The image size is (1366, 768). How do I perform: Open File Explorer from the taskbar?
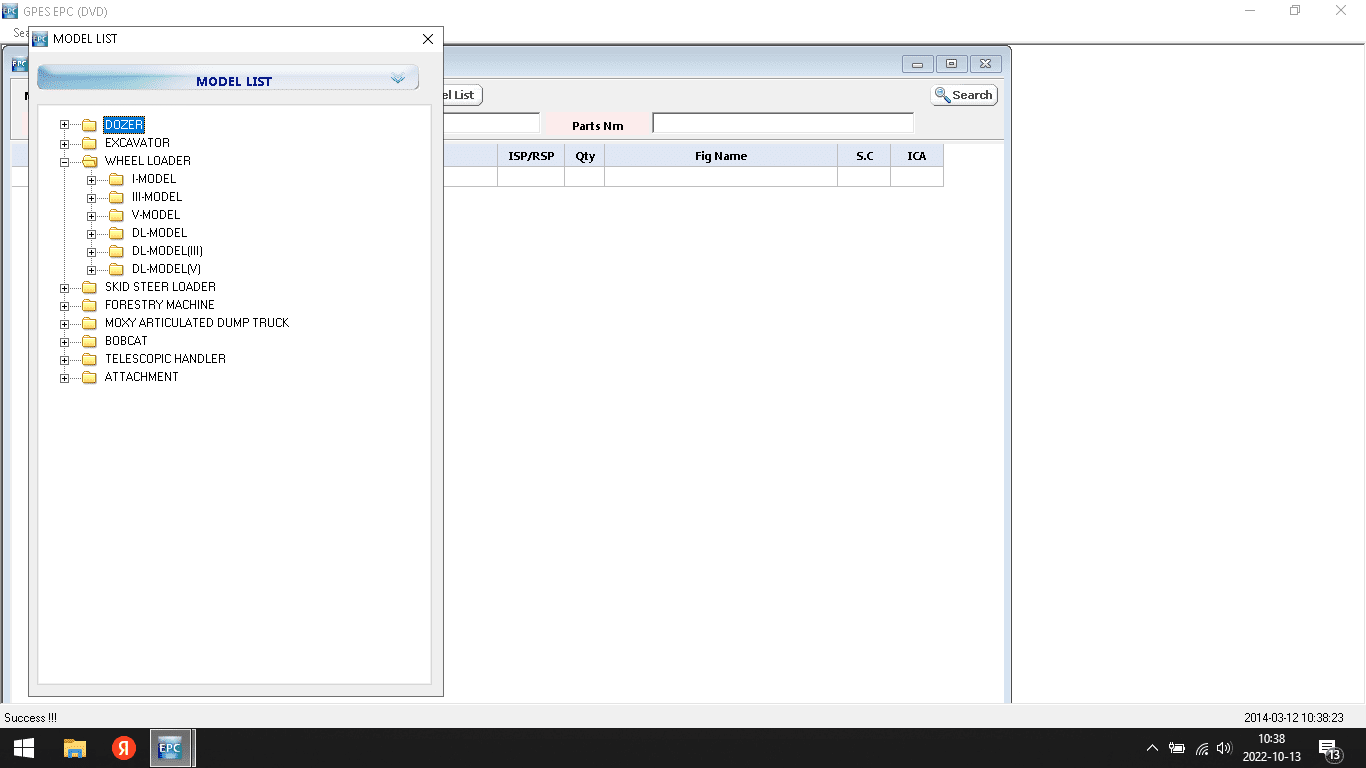(75, 748)
